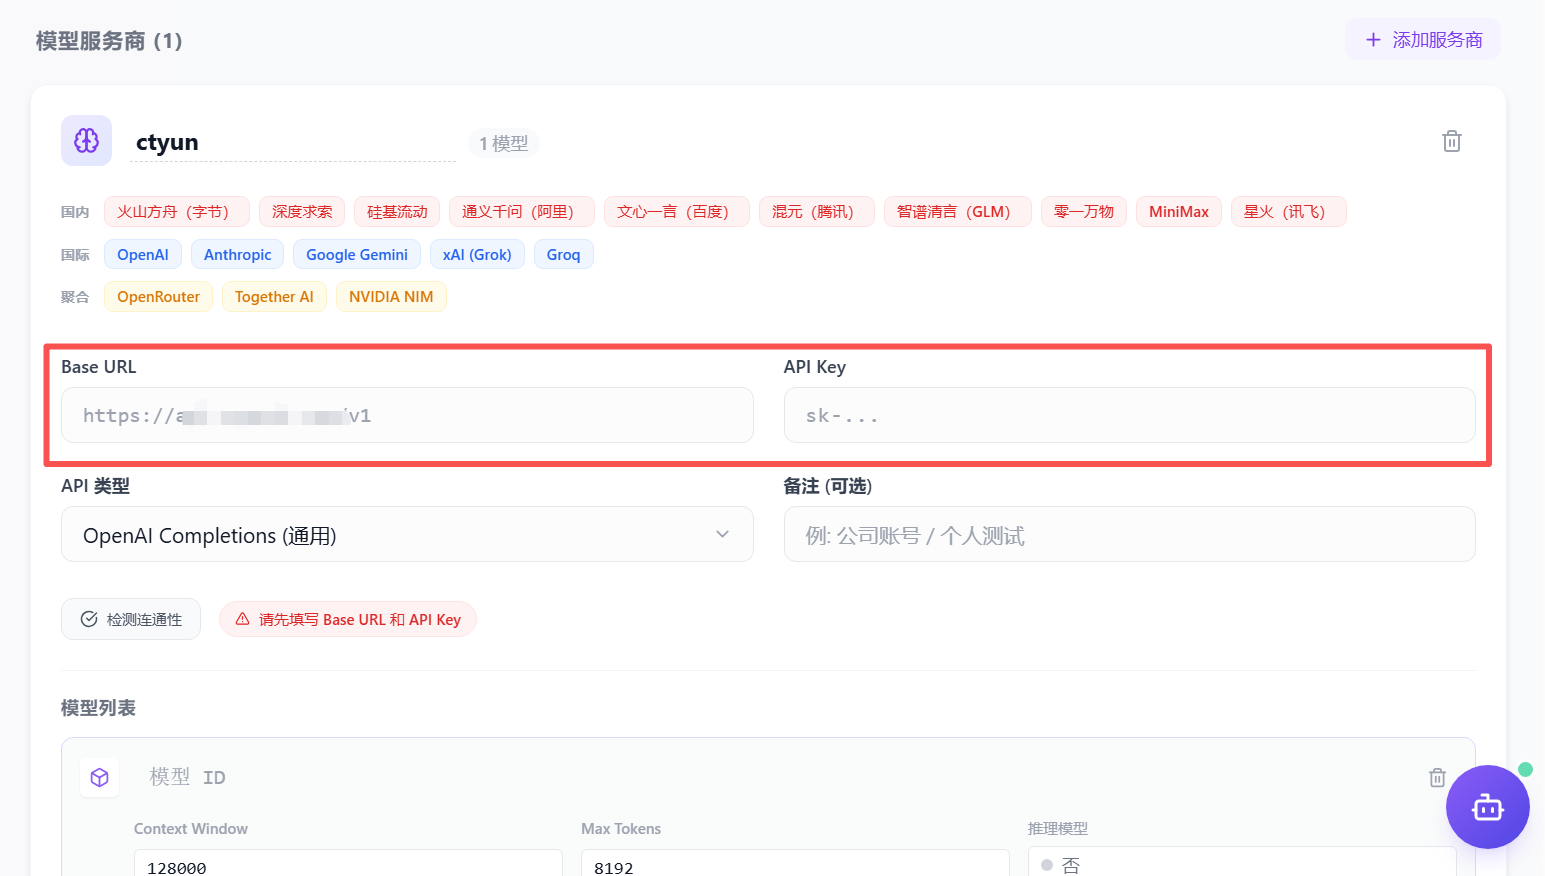Focus the optional remark input field
This screenshot has height=876, width=1545.
click(x=1129, y=535)
